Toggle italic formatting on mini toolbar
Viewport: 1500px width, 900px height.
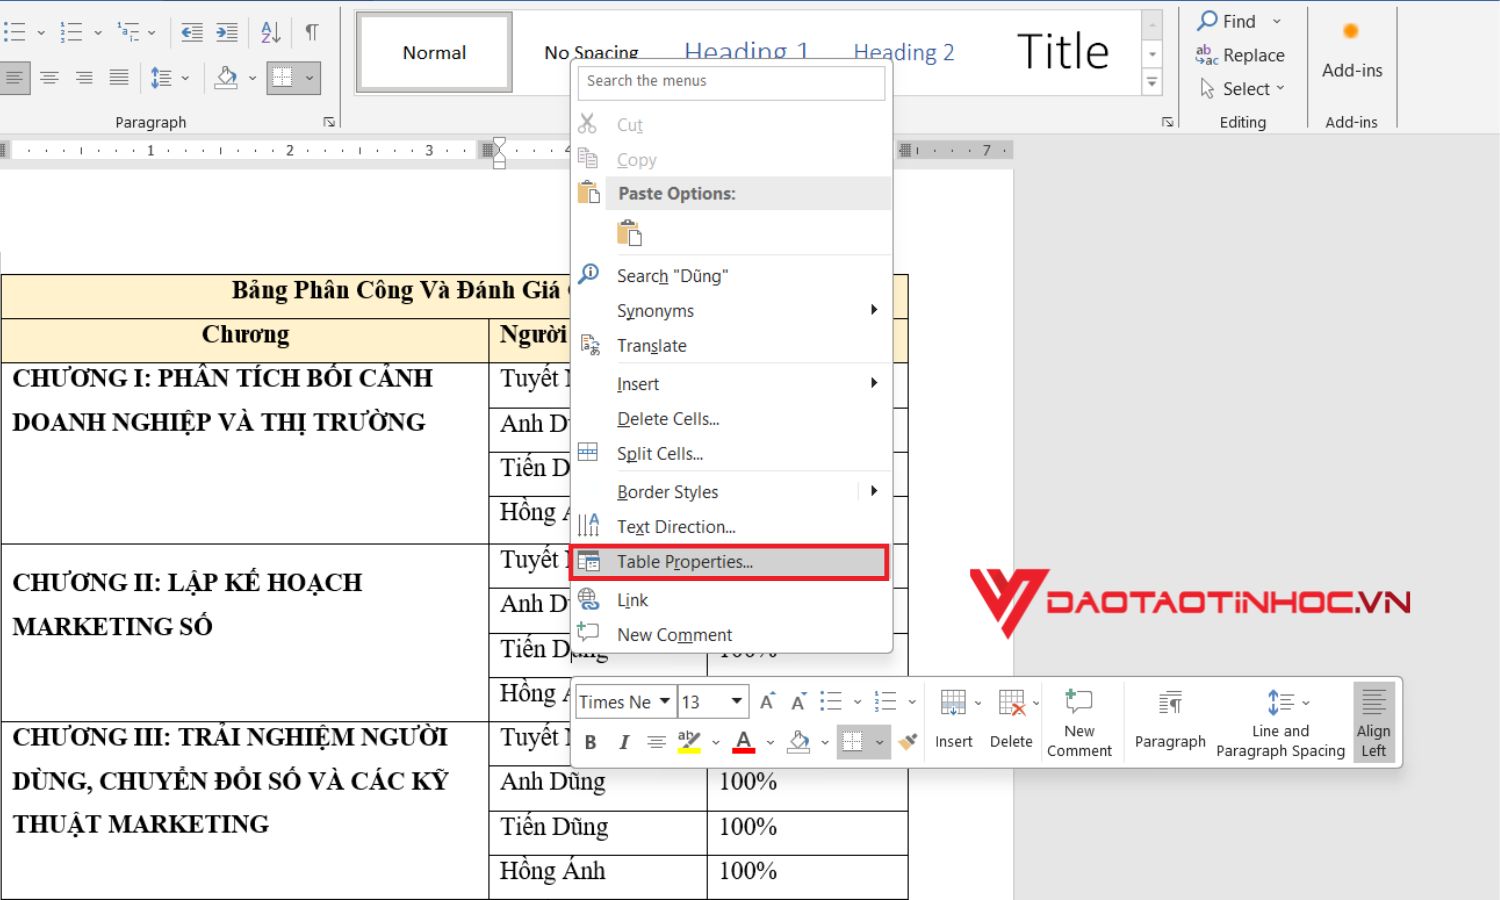[x=622, y=741]
